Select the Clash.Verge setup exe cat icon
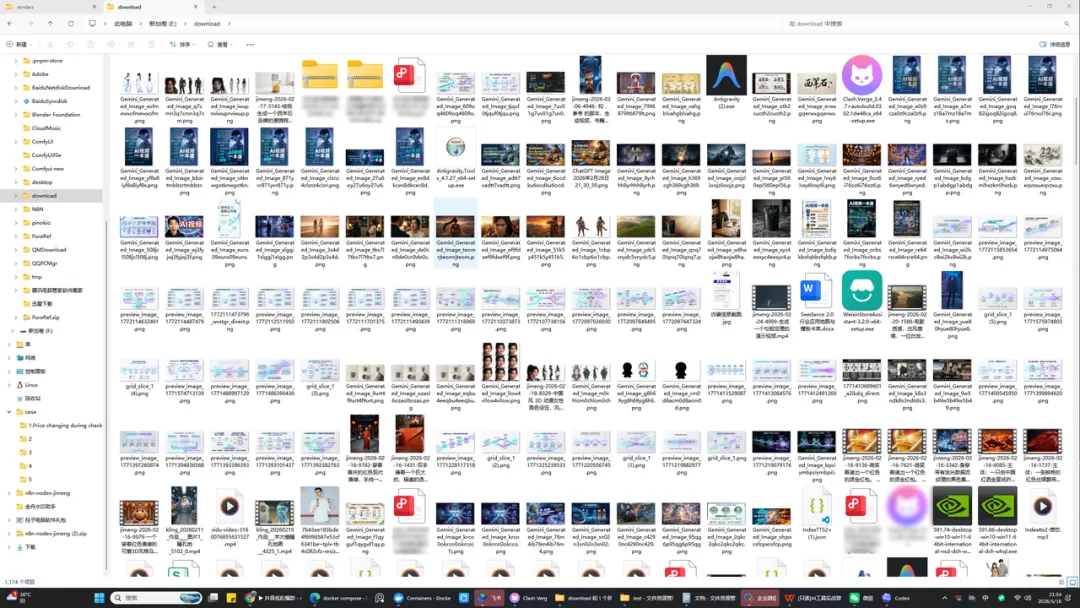 [x=862, y=75]
